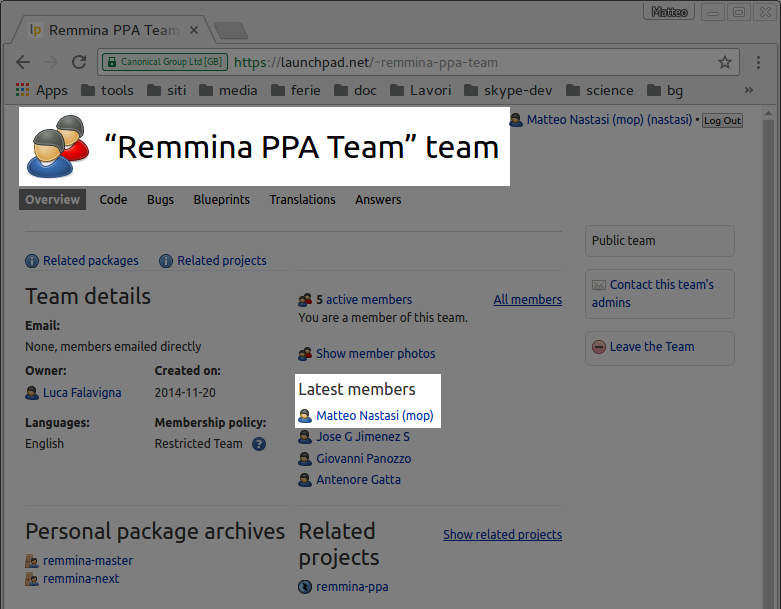Click the Matteo profile button in title bar
This screenshot has width=781, height=609.
[x=669, y=11]
